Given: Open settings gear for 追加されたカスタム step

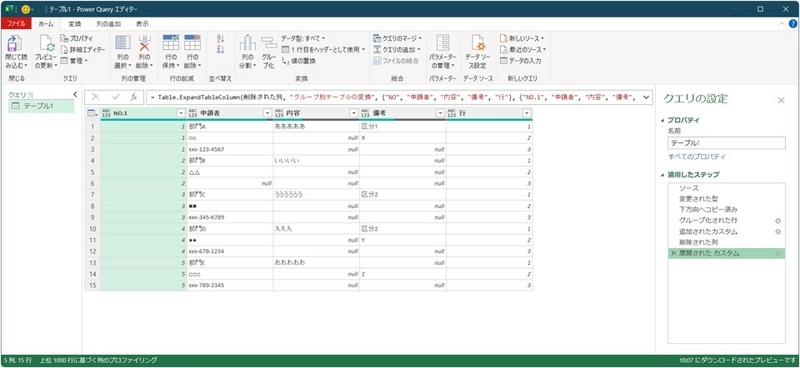Looking at the screenshot, I should 778,231.
